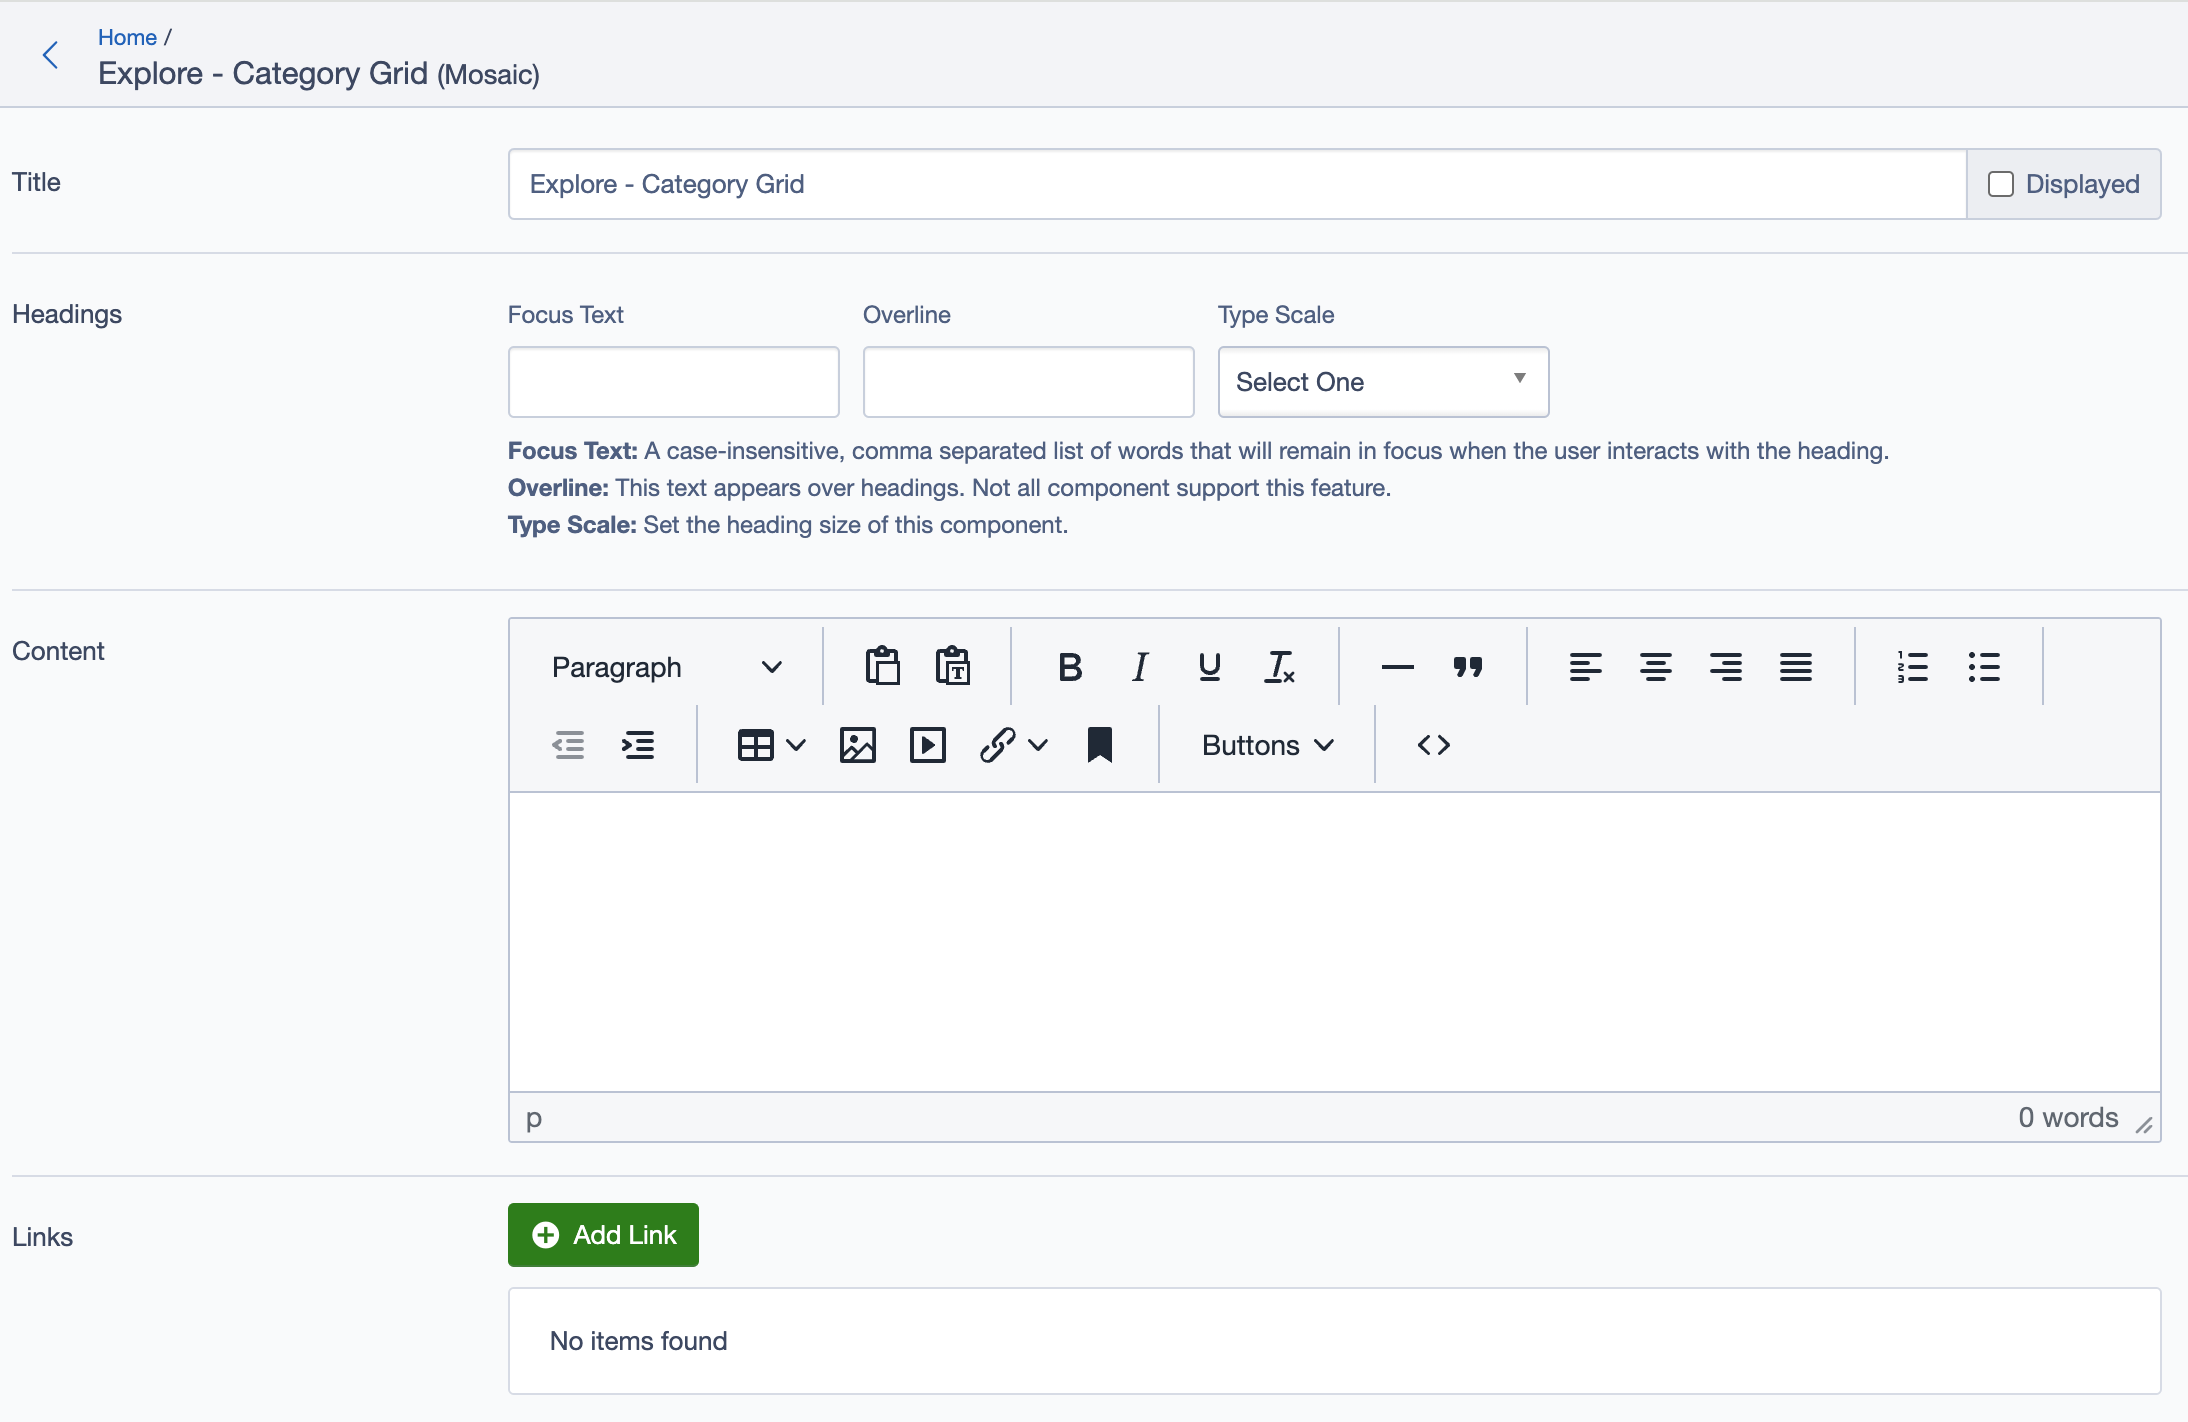
Task: Click inside the Focus Text field
Action: point(672,381)
